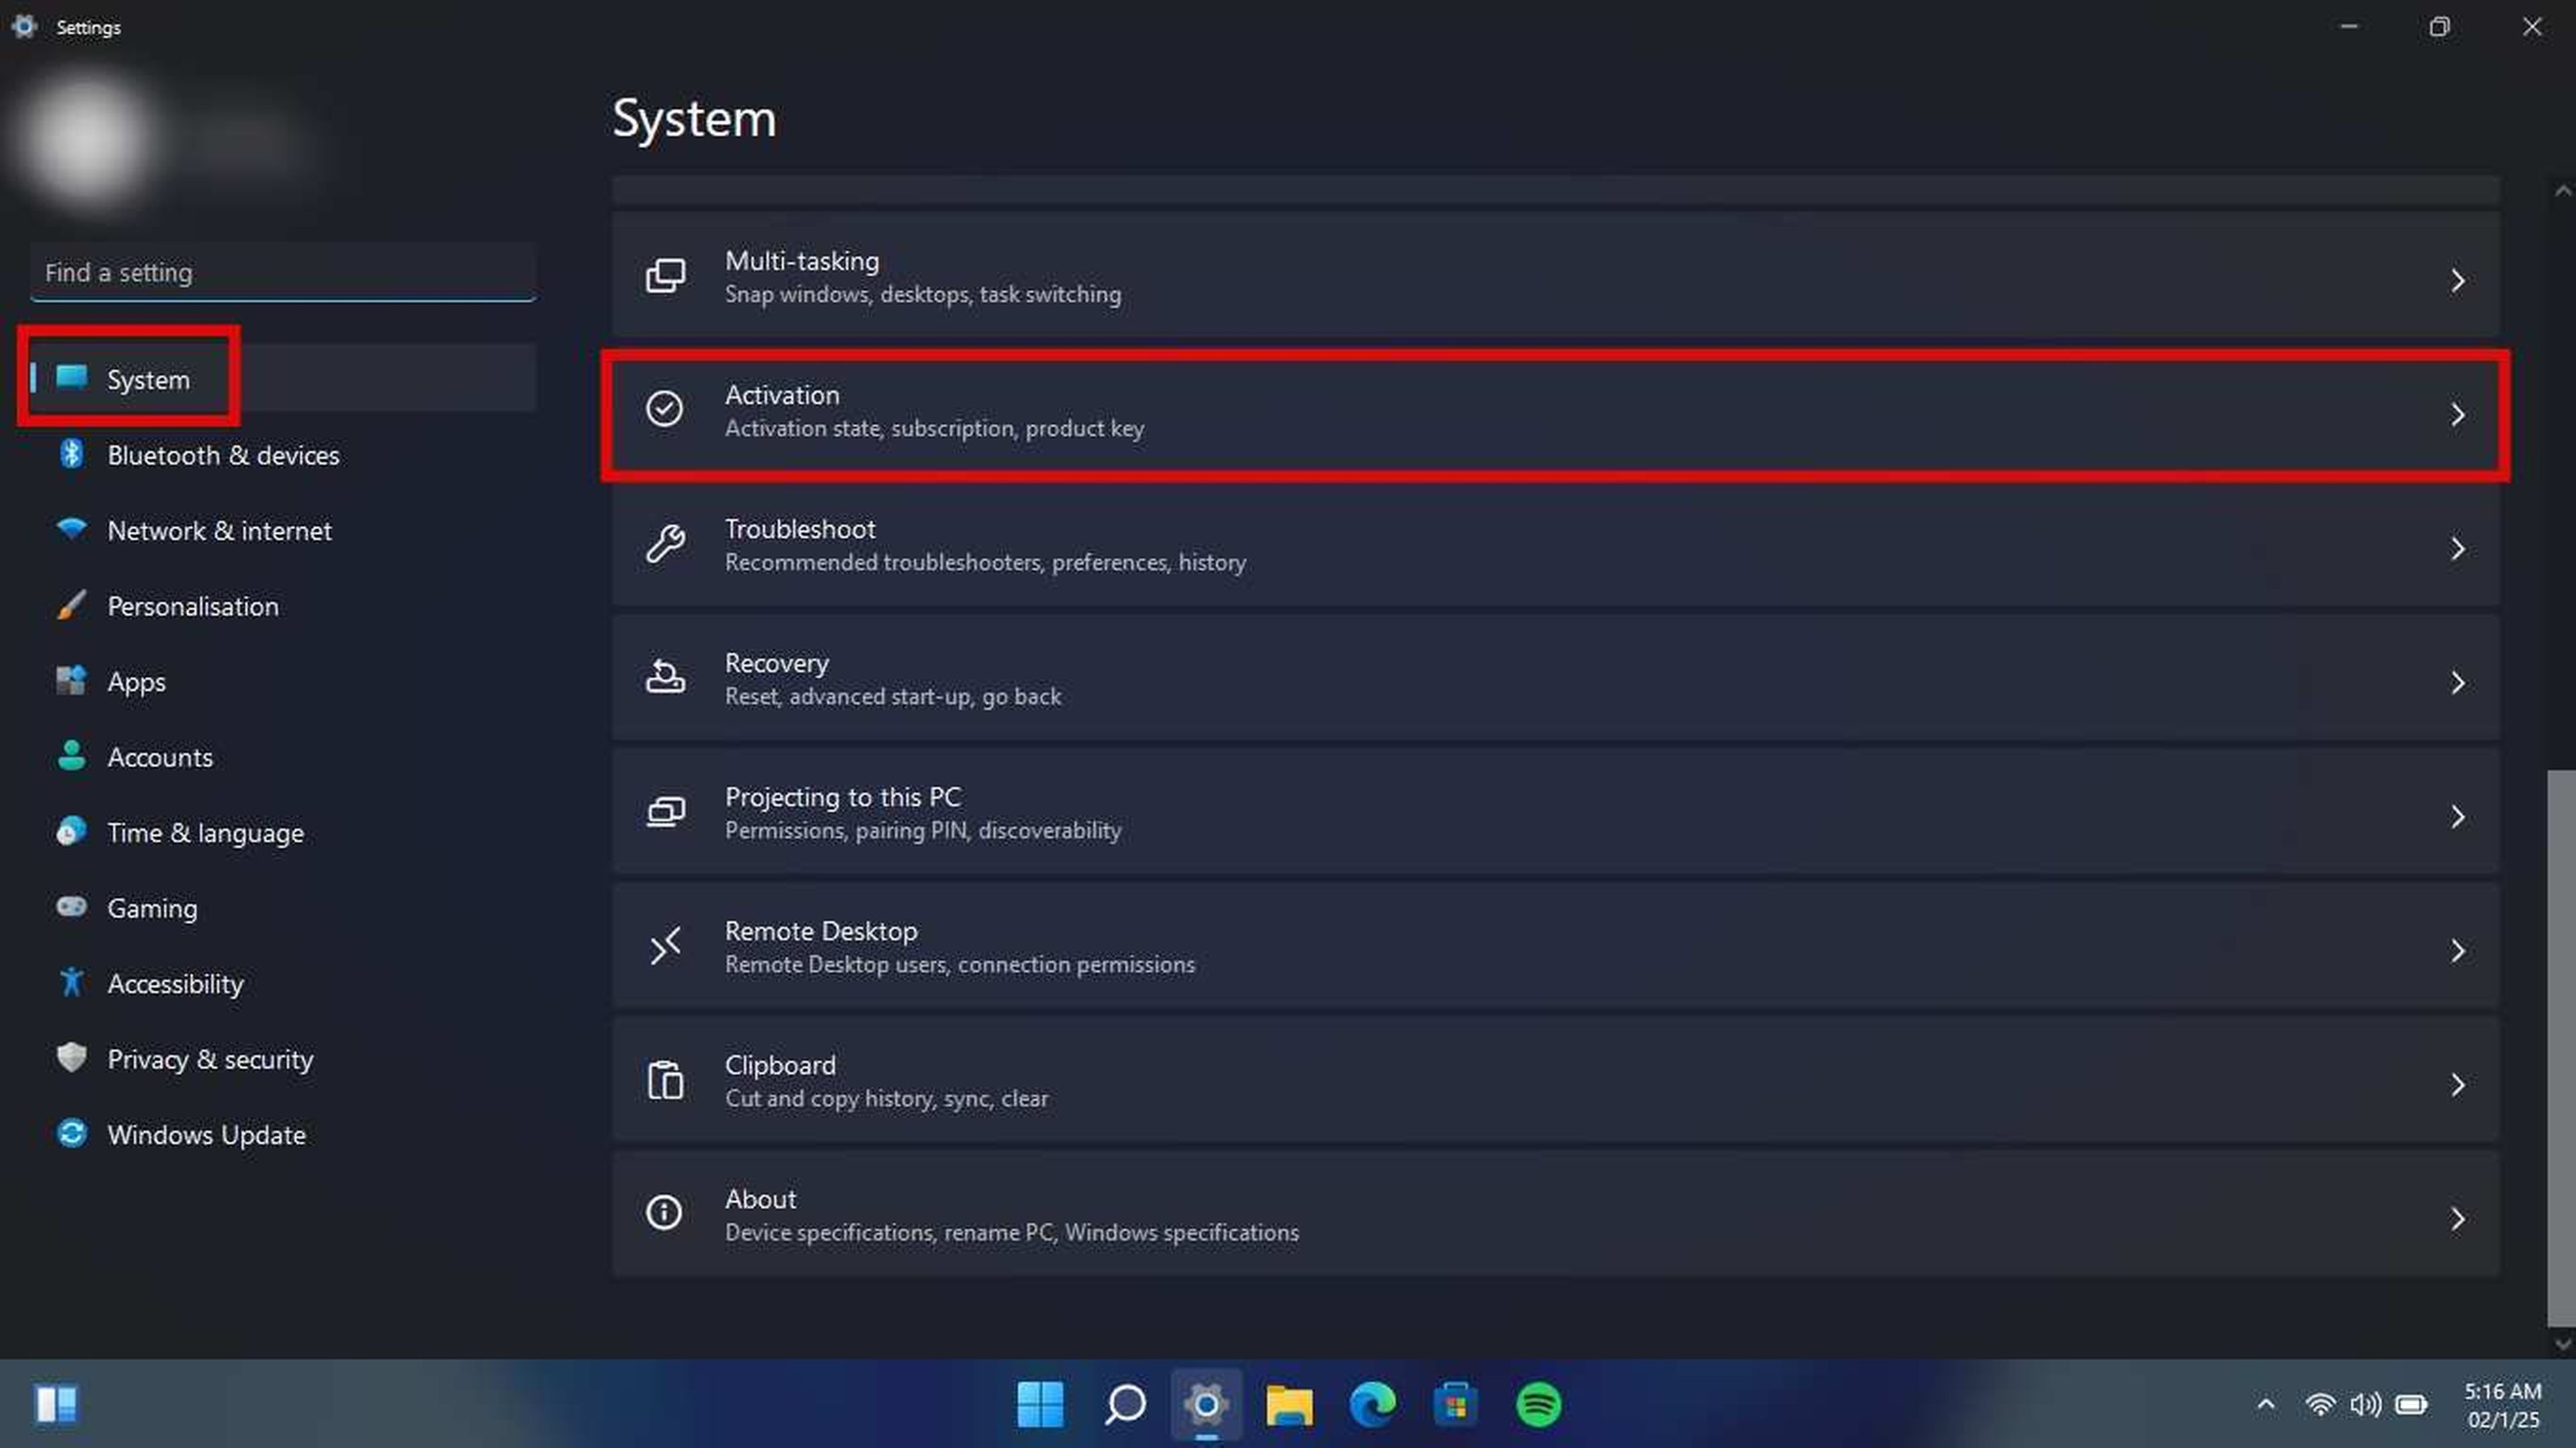Click the Windows Update sidebar item
The image size is (2576, 1448).
pos(205,1133)
